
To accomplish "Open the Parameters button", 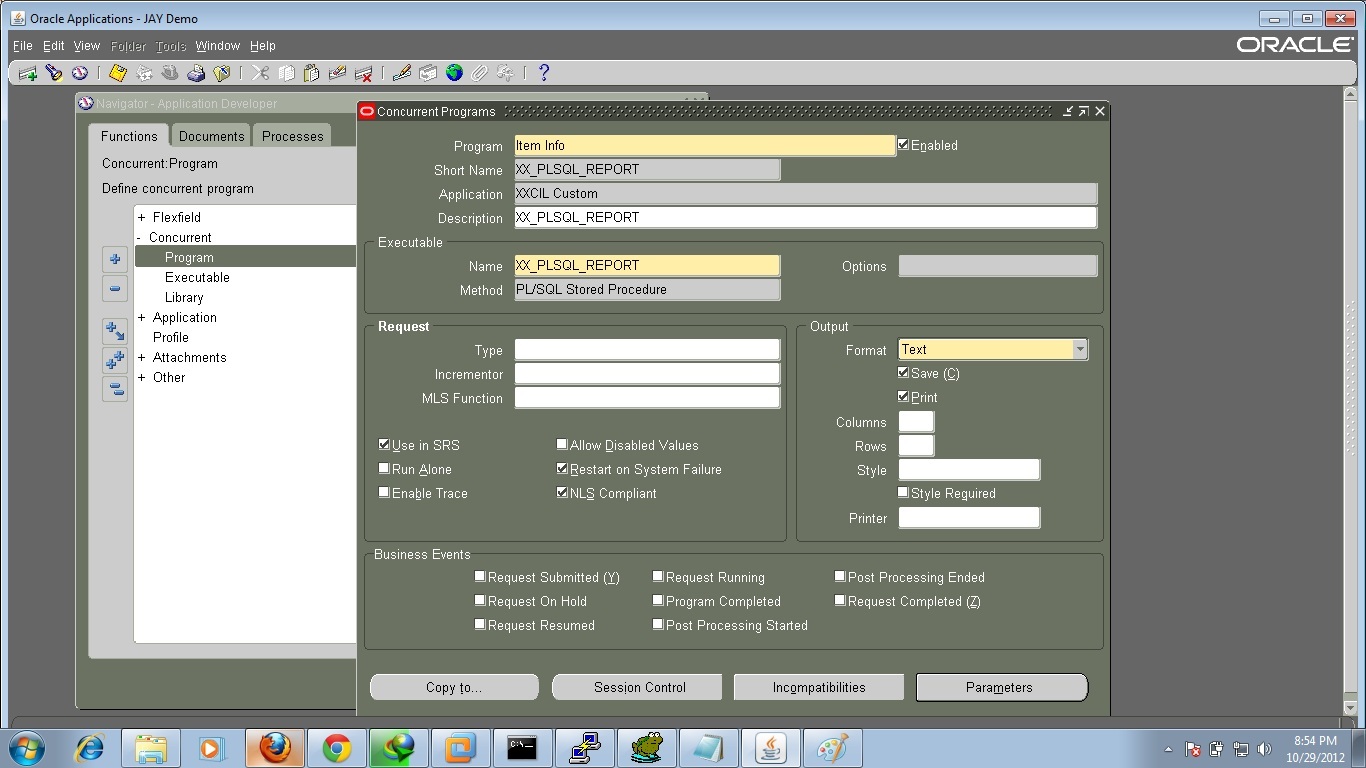I will [1000, 687].
